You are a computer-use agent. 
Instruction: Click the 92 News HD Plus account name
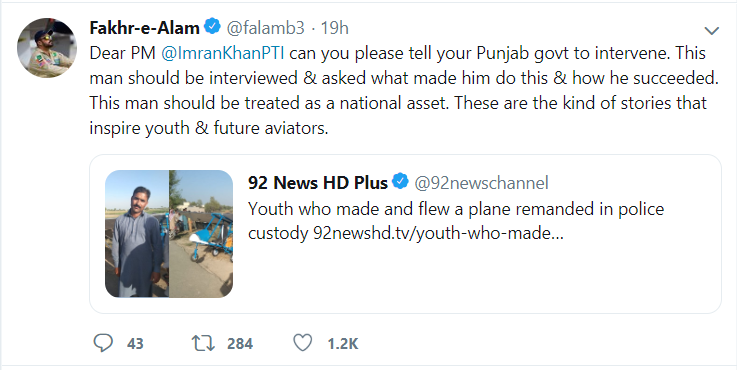pyautogui.click(x=318, y=182)
